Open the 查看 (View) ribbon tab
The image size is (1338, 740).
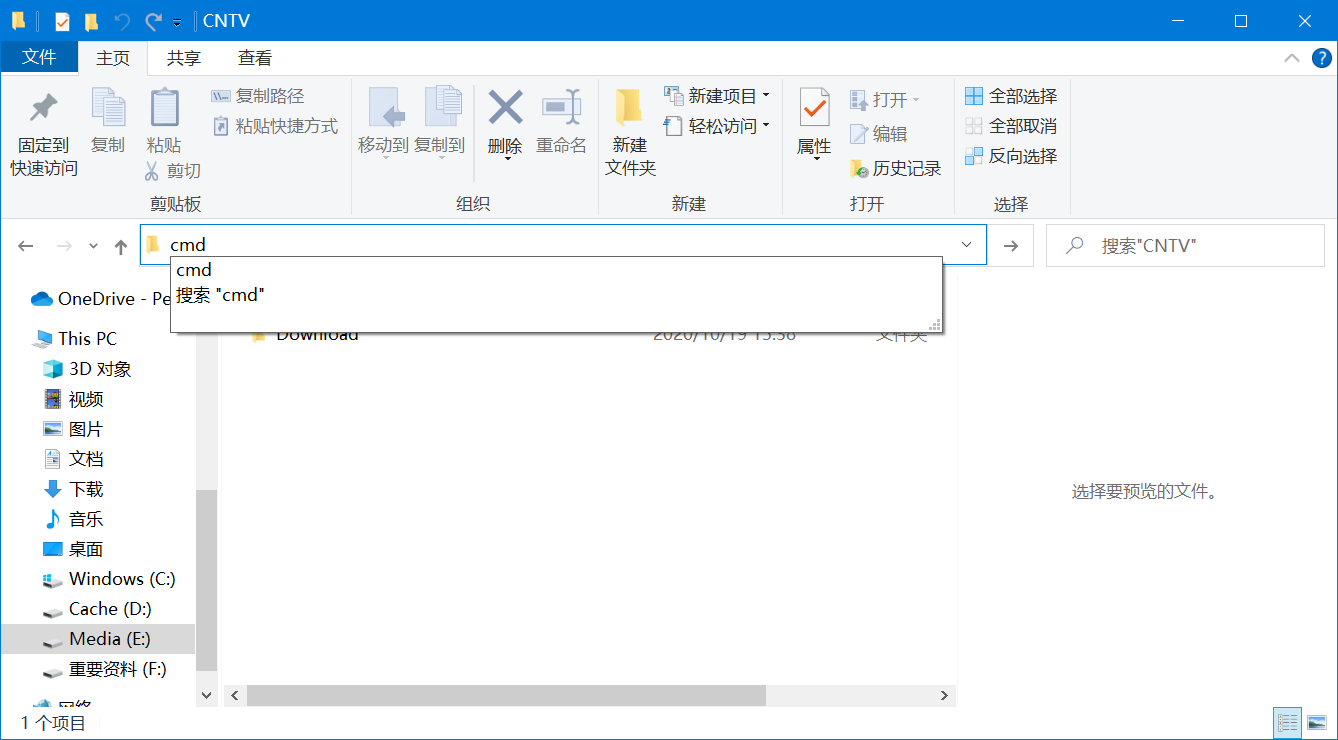(x=254, y=58)
